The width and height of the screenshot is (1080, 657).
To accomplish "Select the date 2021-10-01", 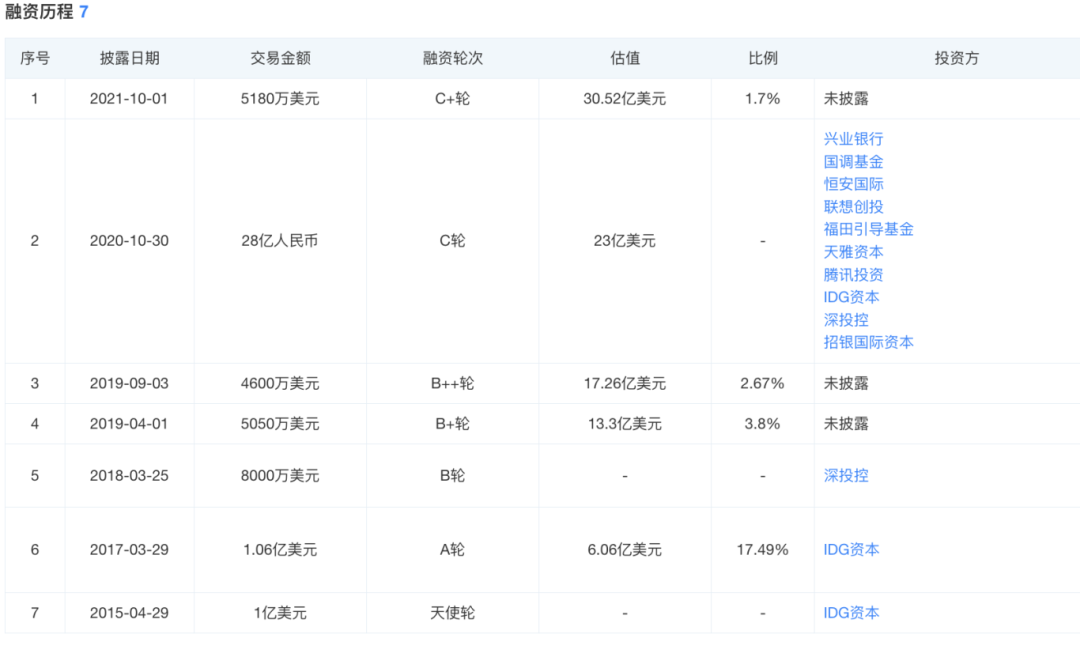I will coord(129,98).
